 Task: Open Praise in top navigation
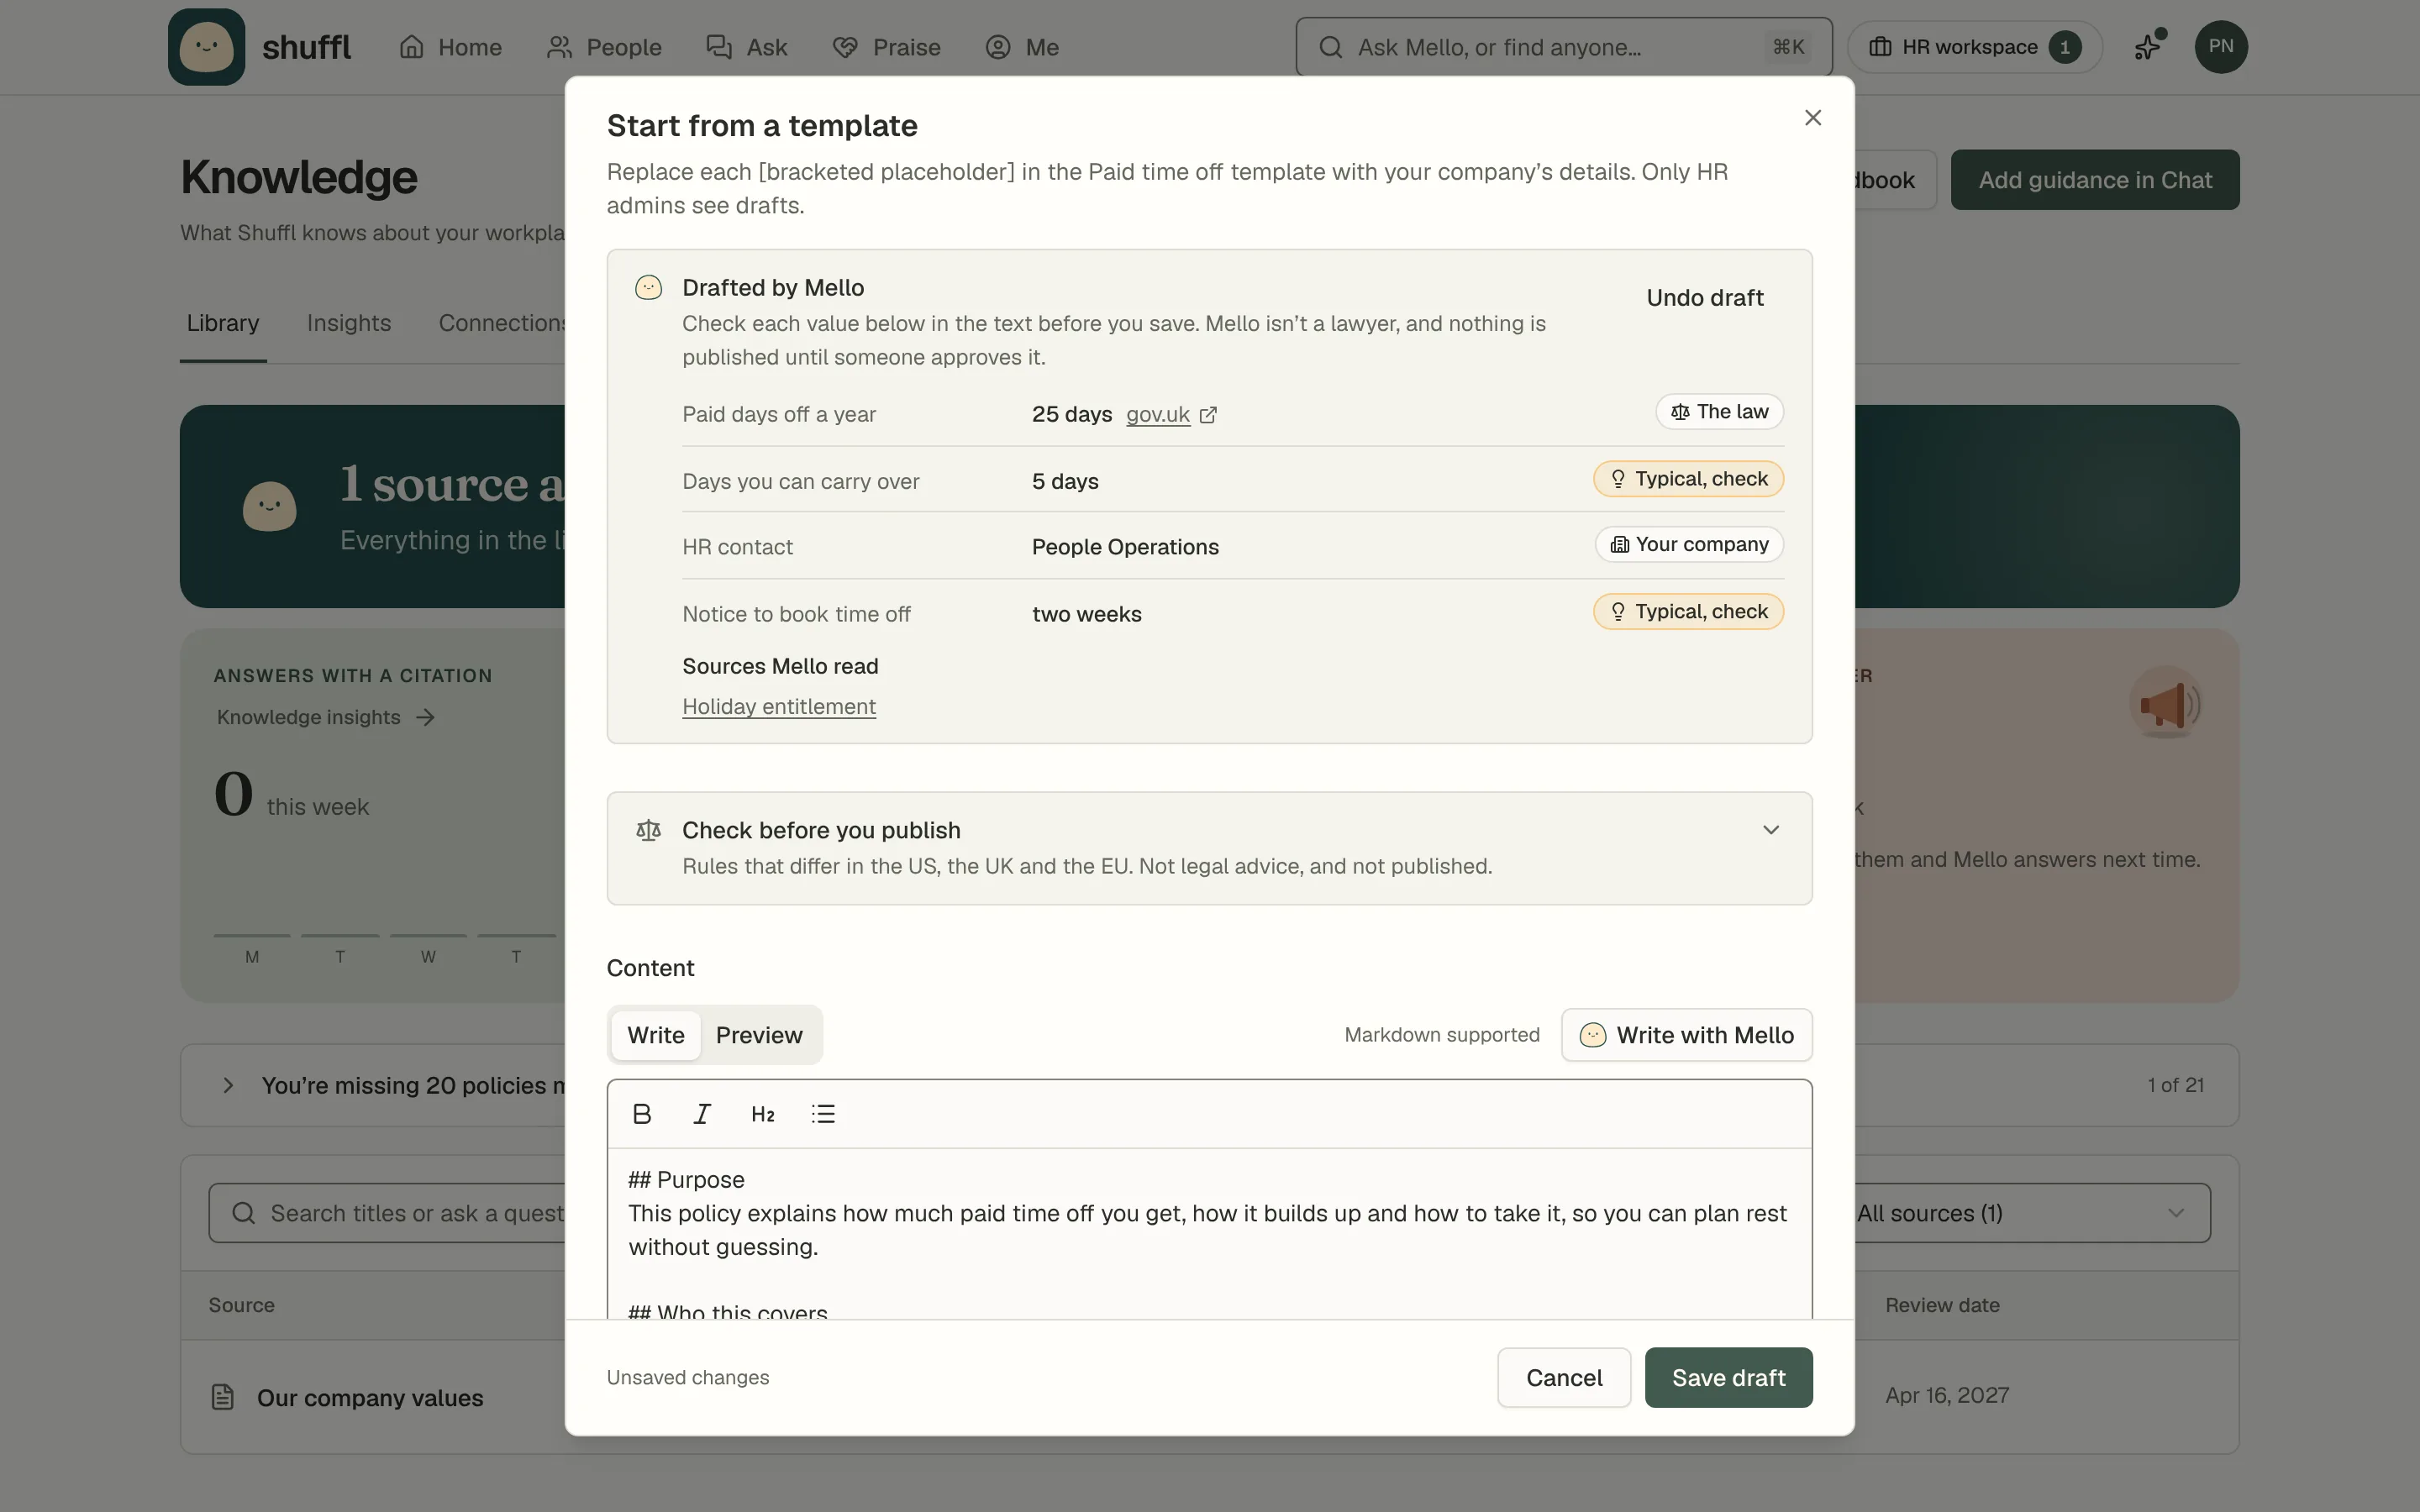pos(886,47)
